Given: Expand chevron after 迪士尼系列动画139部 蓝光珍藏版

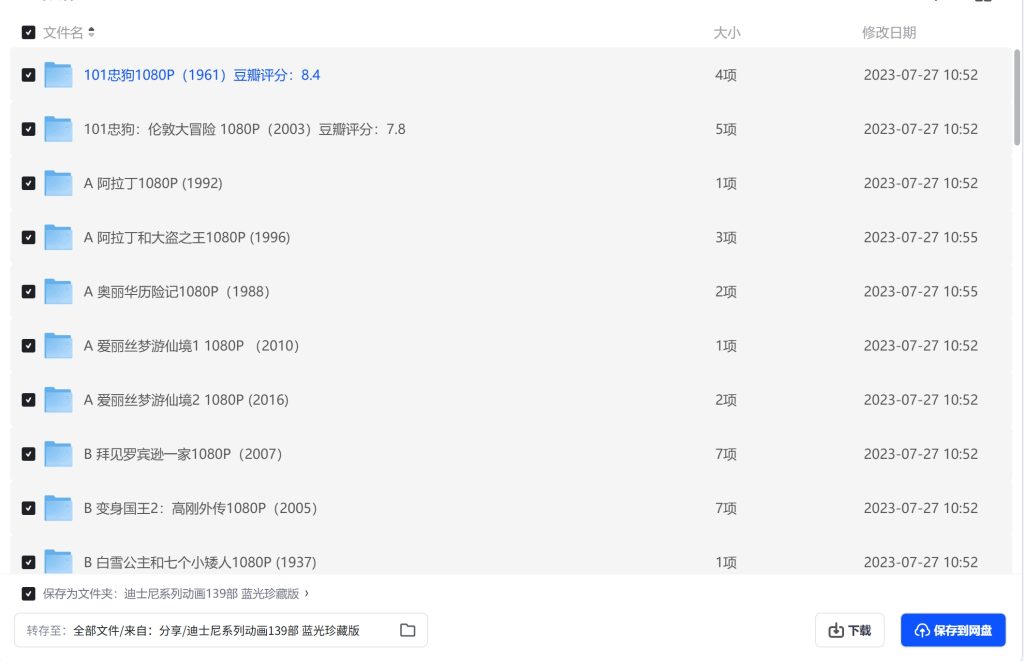Looking at the screenshot, I should tap(307, 593).
